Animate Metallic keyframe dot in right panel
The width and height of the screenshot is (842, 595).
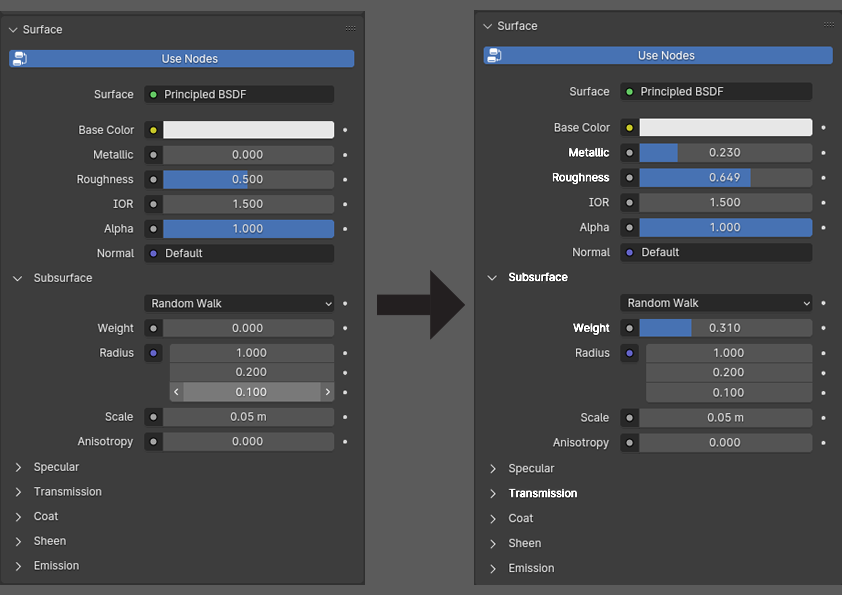[x=823, y=153]
